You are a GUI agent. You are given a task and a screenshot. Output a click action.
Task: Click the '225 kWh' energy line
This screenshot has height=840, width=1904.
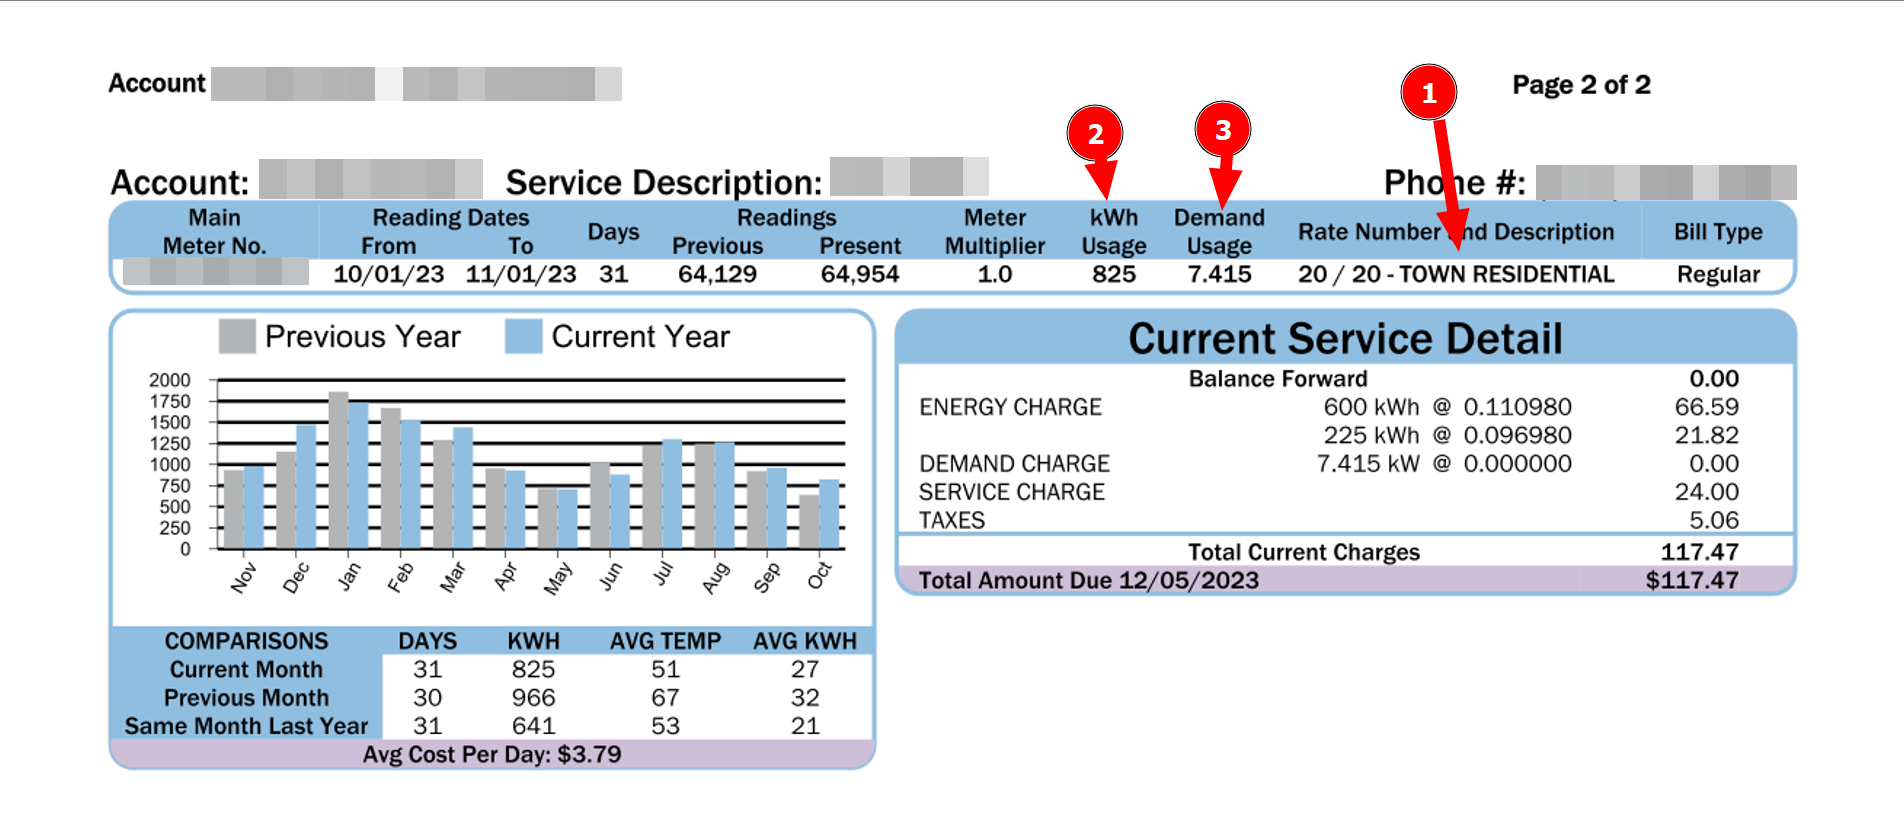1371,435
